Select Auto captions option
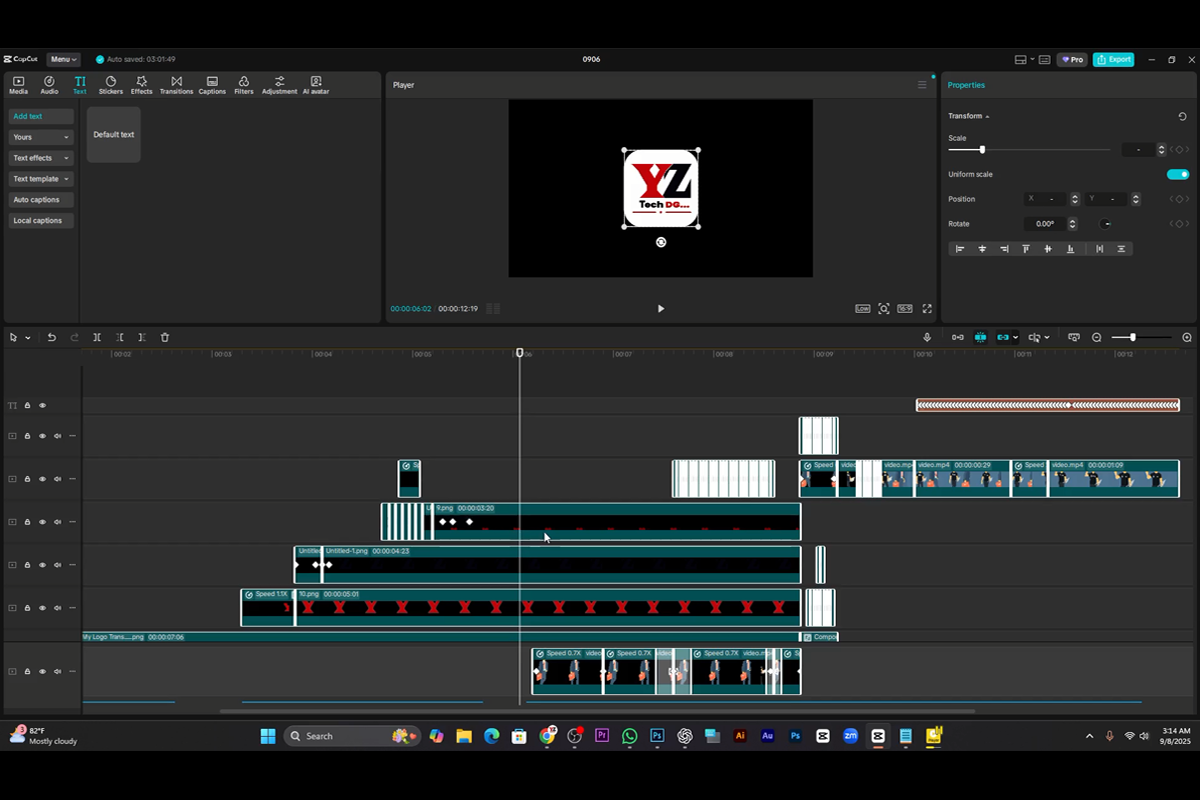Screen dimensions: 1200x800 point(41,200)
